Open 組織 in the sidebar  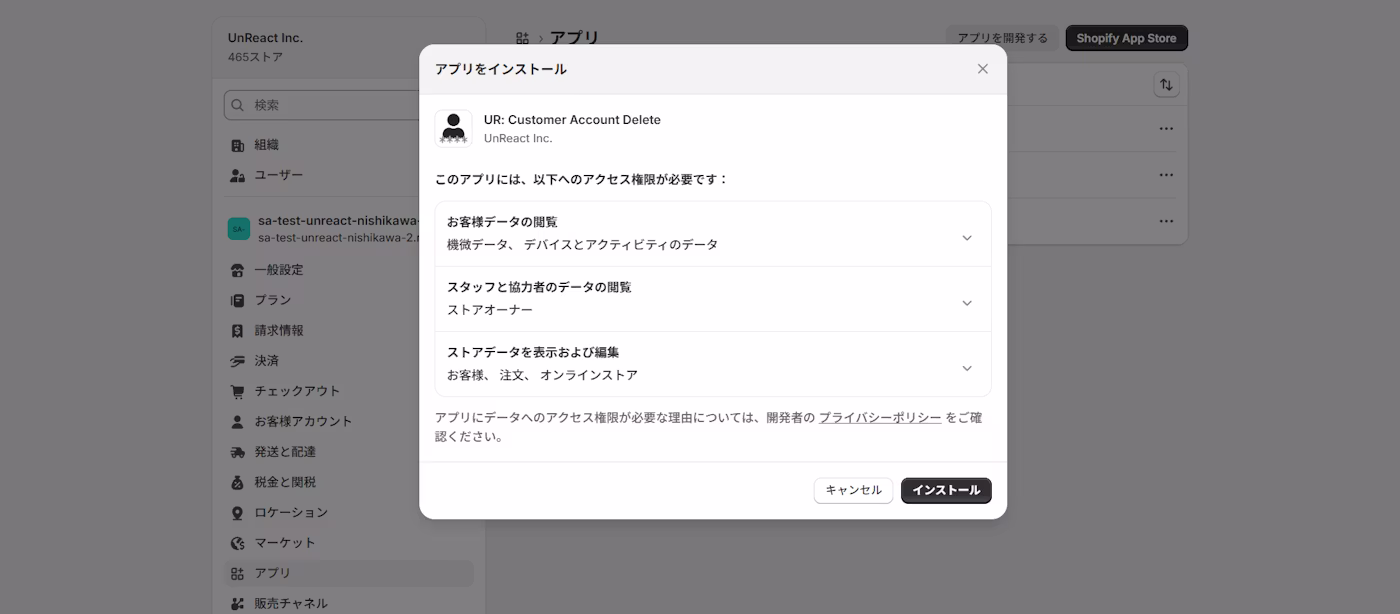348,145
